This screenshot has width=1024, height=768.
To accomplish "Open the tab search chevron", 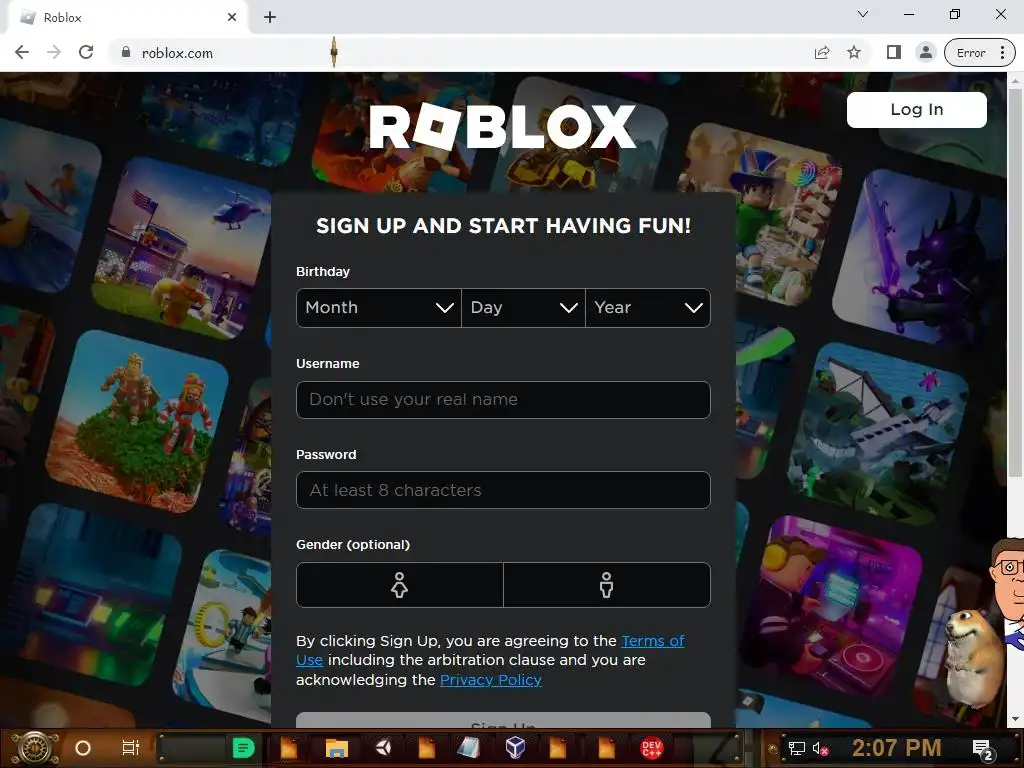I will pyautogui.click(x=863, y=14).
